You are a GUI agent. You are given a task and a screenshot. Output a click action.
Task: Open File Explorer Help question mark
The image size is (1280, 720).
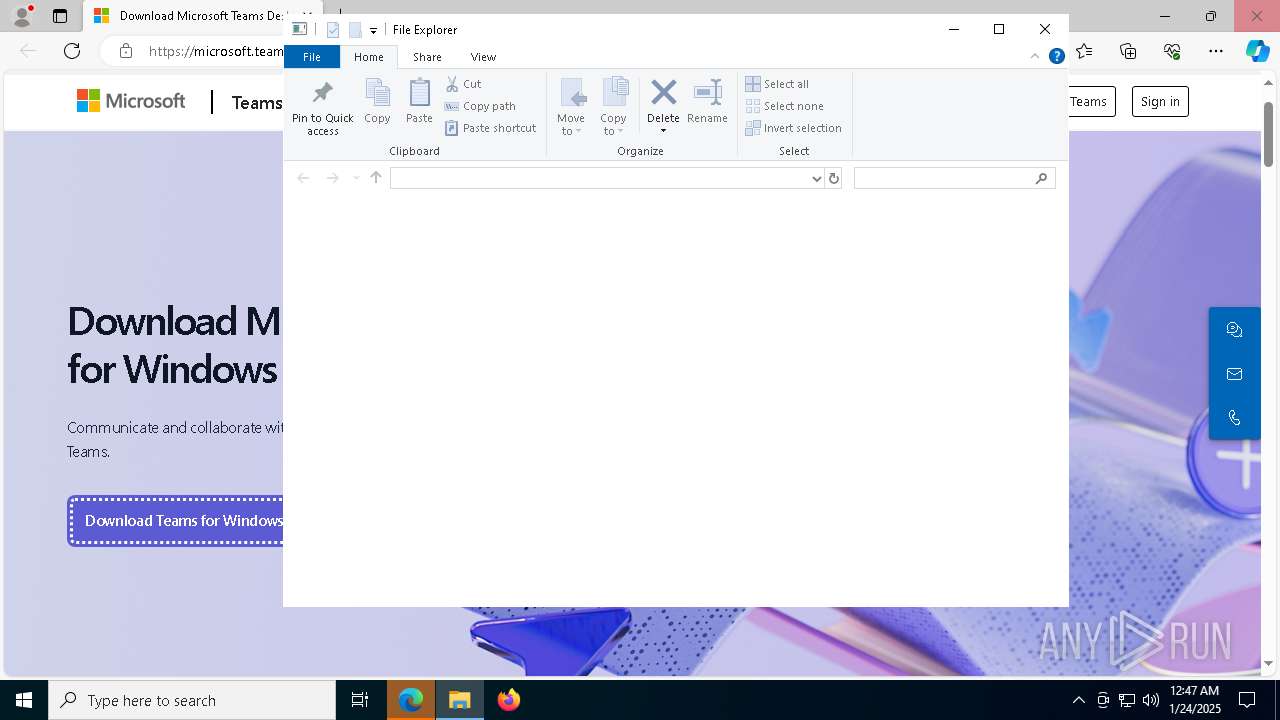(x=1056, y=57)
